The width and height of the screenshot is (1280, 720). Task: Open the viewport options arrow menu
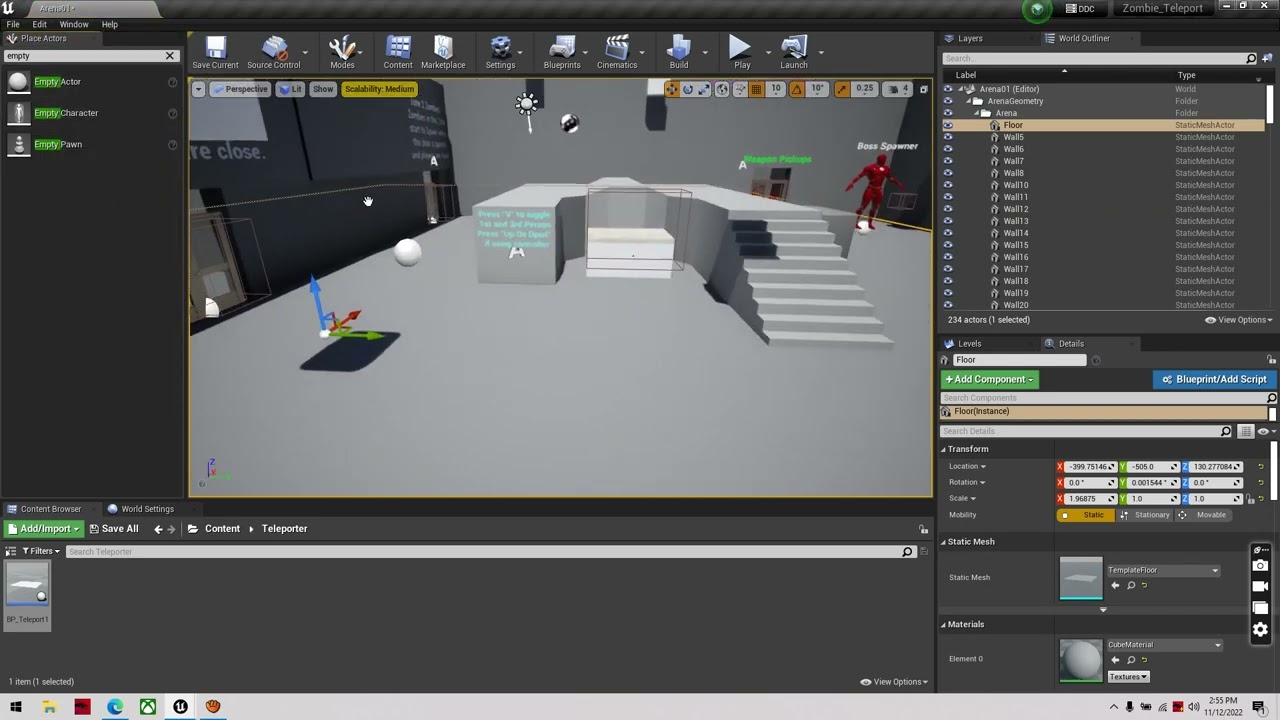[198, 89]
